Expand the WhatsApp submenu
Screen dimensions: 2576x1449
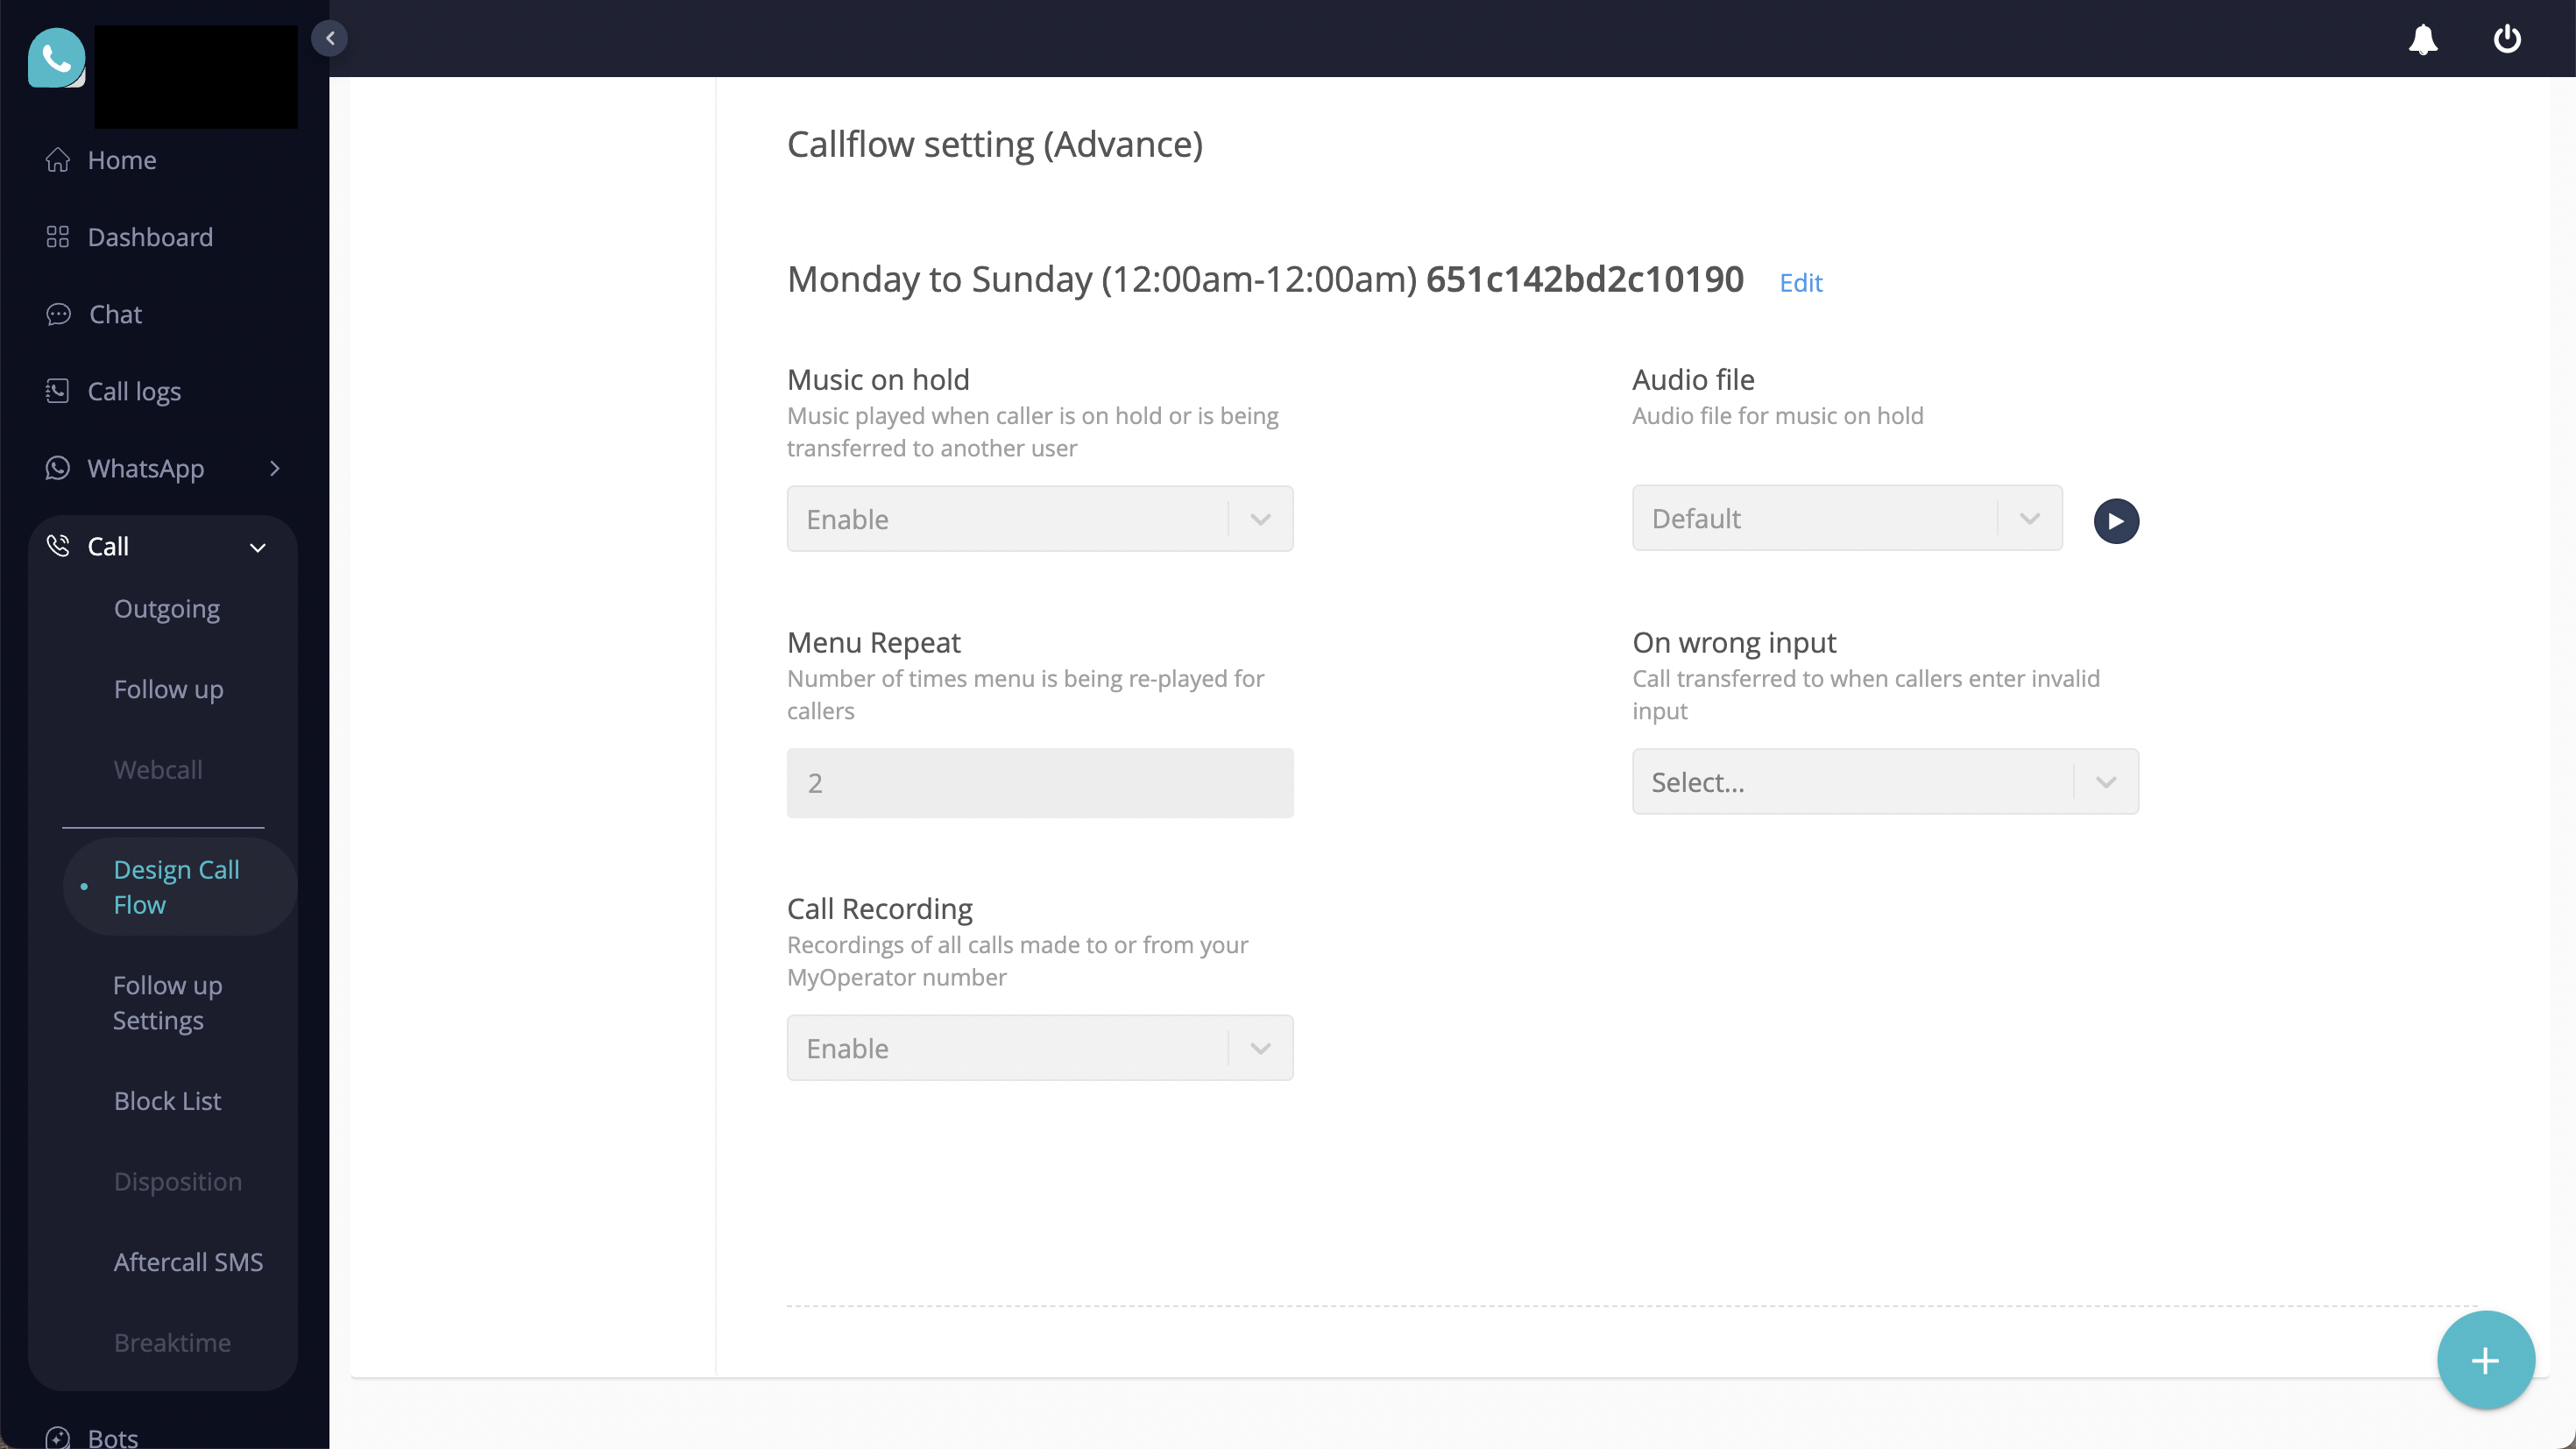pos(276,468)
